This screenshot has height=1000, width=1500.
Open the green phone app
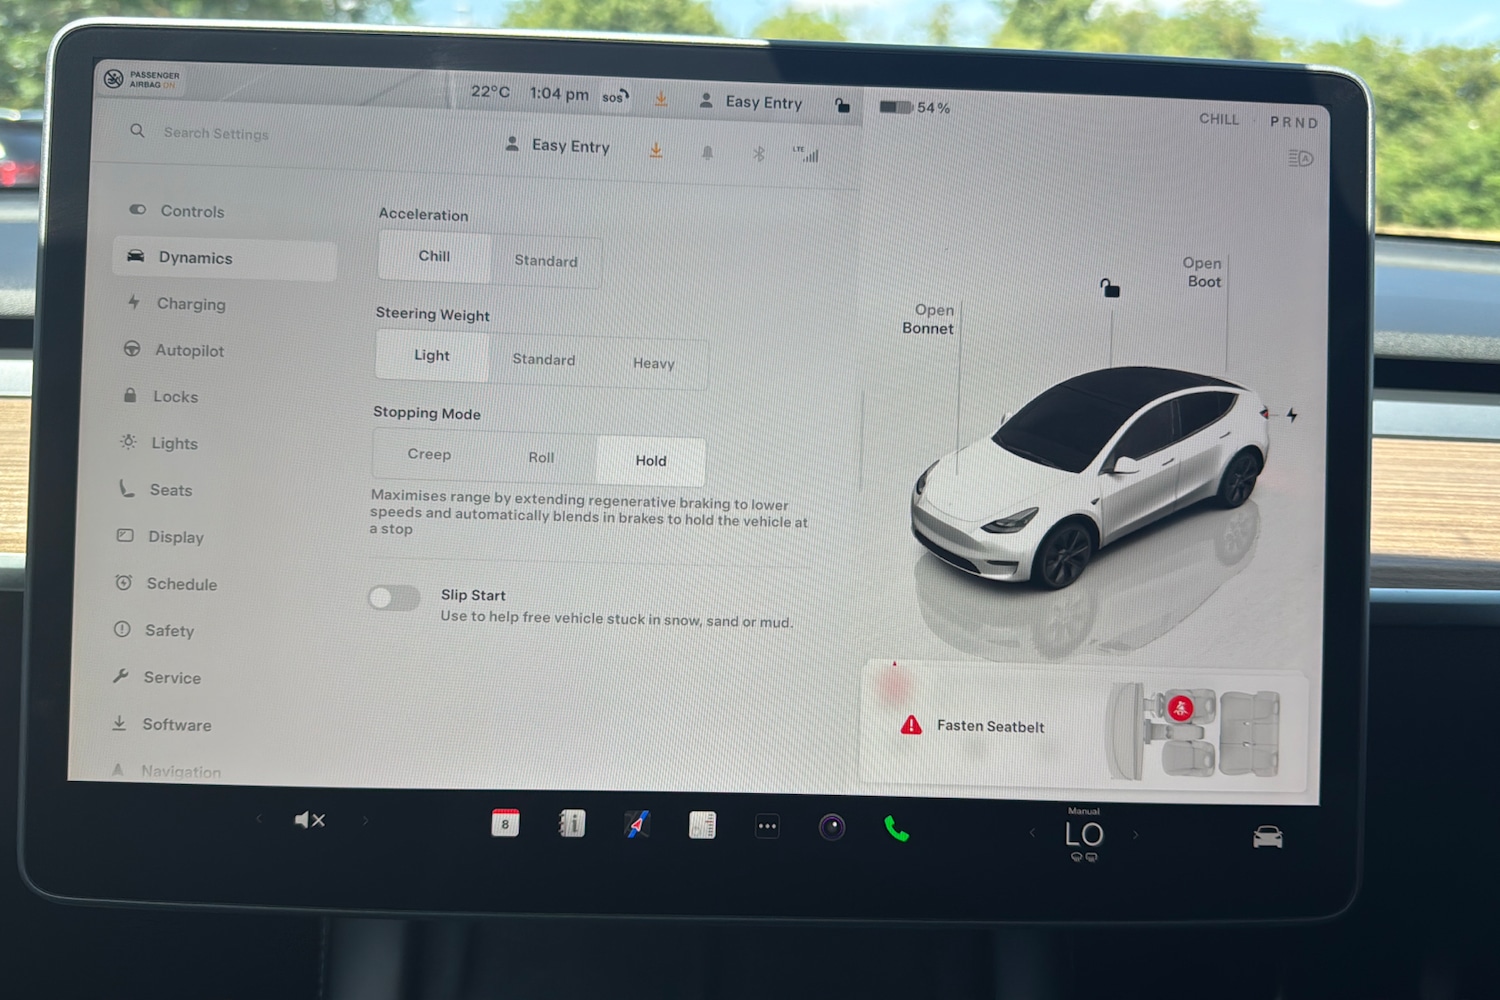pyautogui.click(x=896, y=829)
